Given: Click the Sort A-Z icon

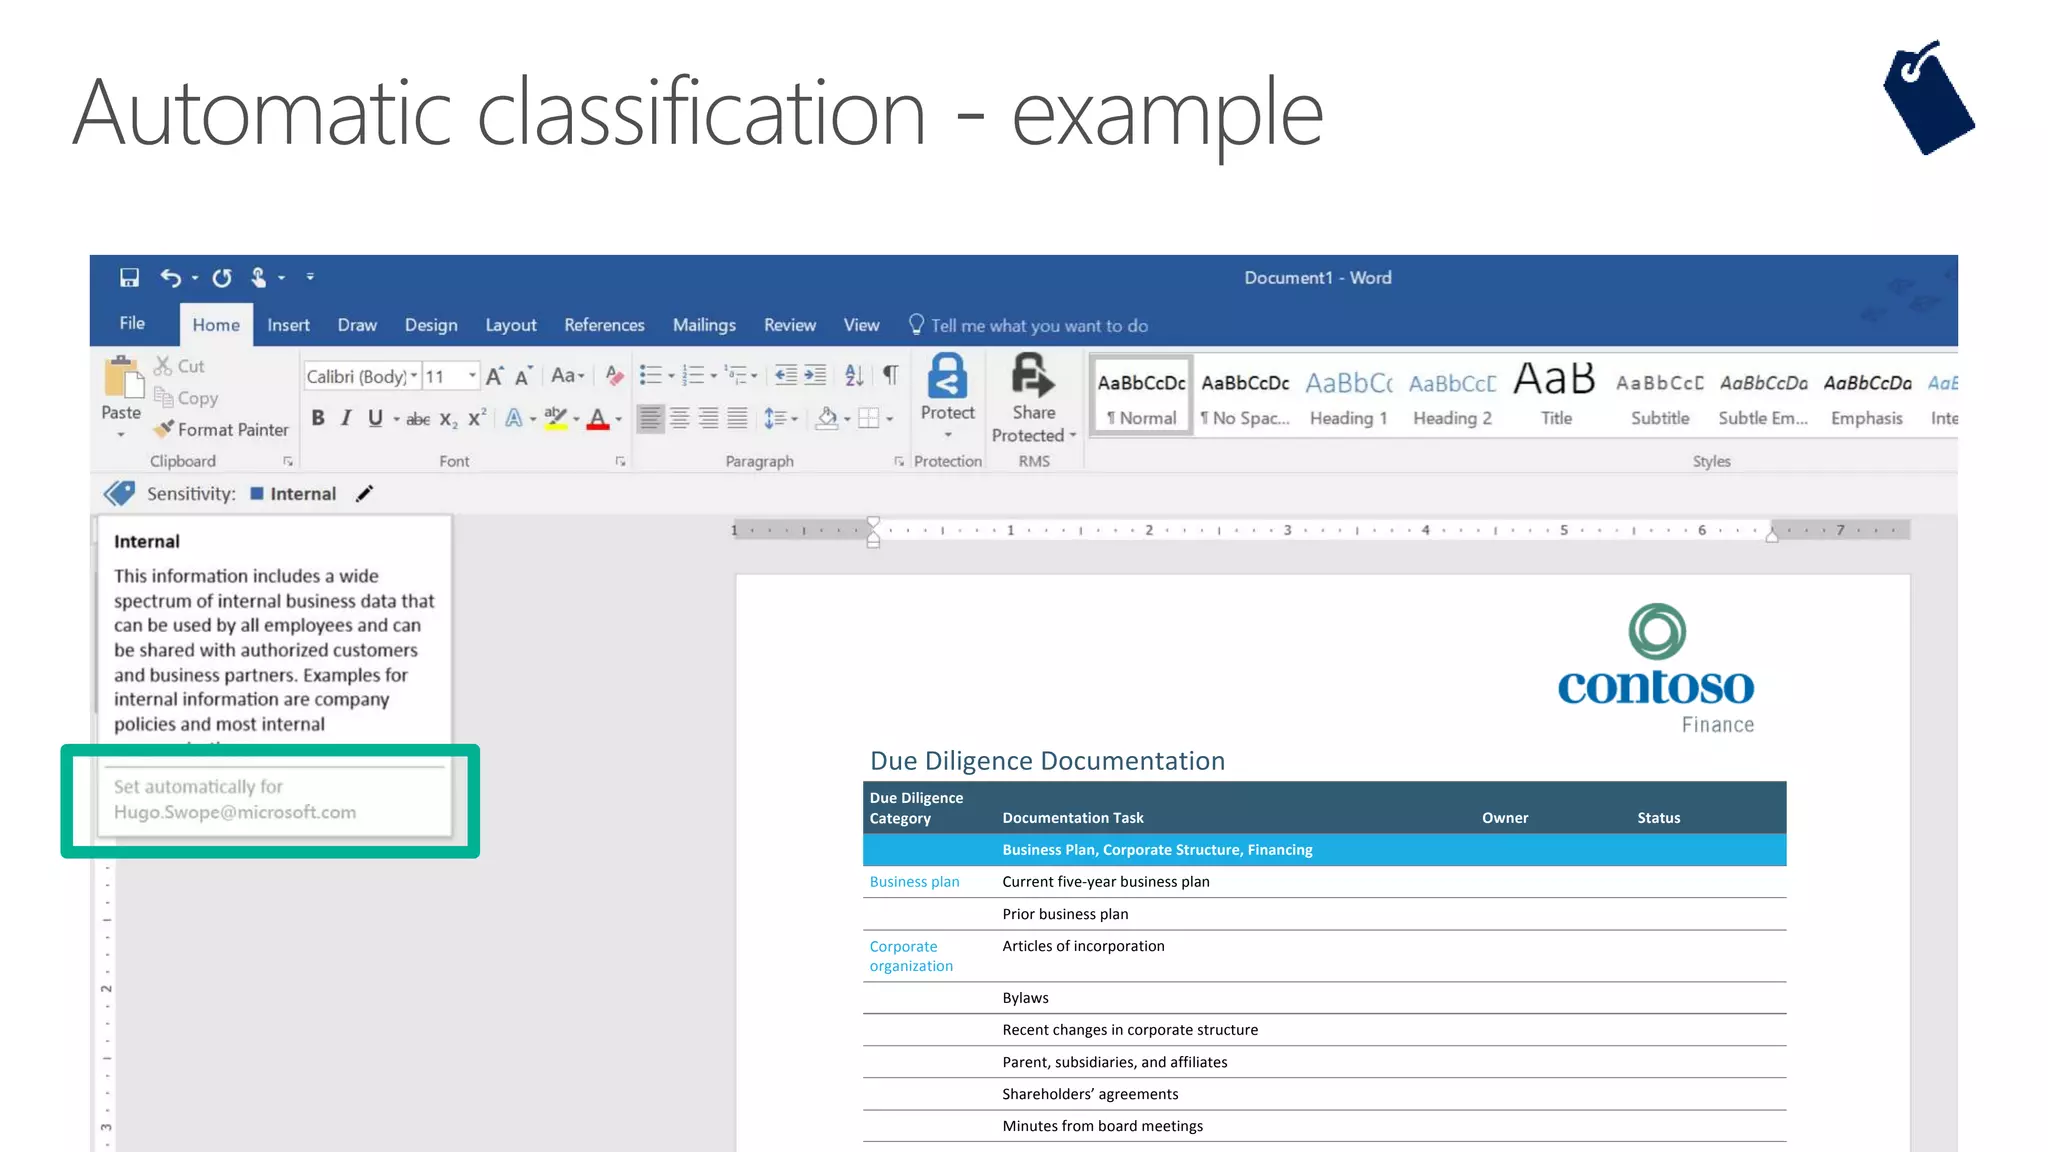Looking at the screenshot, I should 853,375.
